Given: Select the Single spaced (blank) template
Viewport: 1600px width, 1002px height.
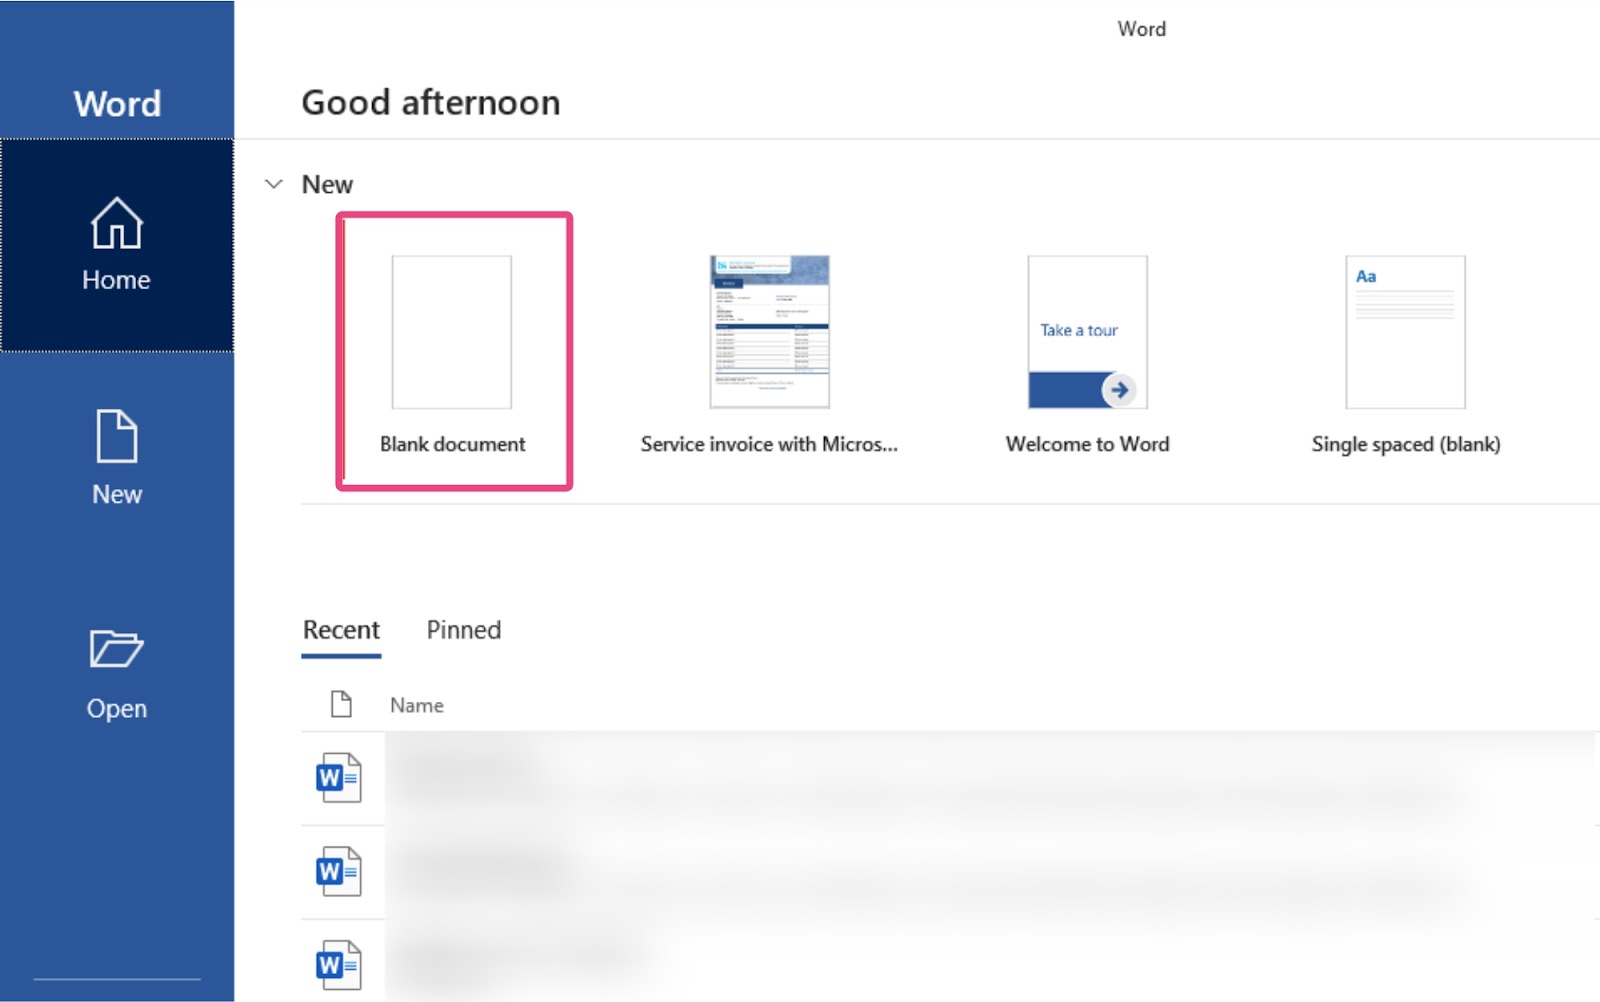Looking at the screenshot, I should (1406, 332).
